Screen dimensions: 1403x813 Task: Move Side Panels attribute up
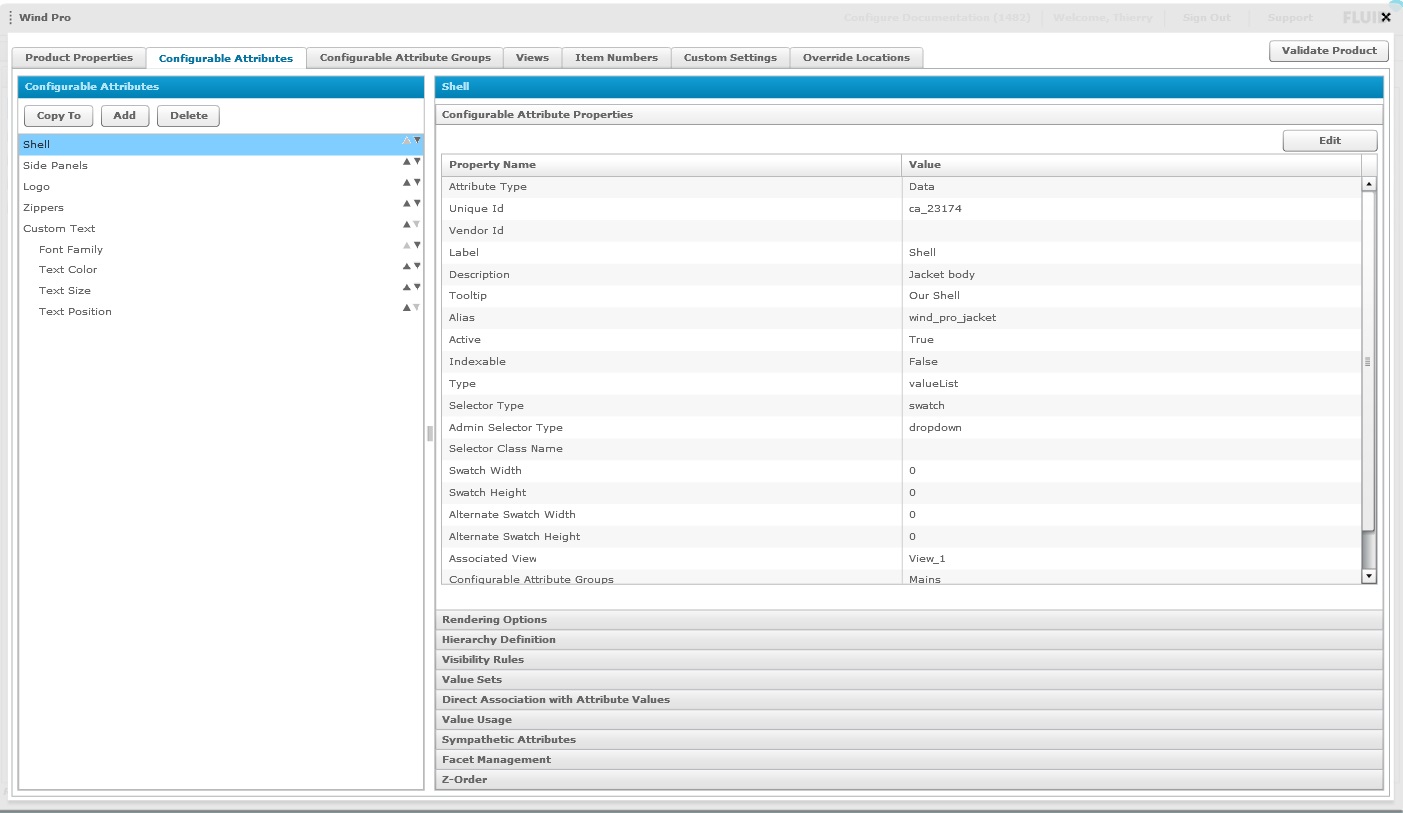pos(406,162)
